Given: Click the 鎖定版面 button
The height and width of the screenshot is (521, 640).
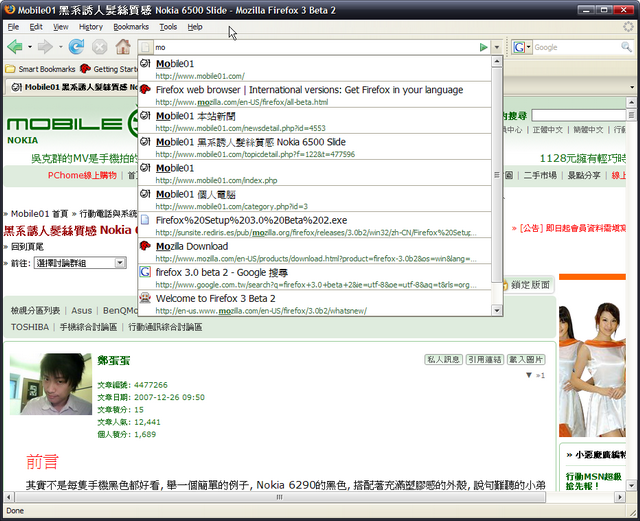Looking at the screenshot, I should (x=527, y=285).
